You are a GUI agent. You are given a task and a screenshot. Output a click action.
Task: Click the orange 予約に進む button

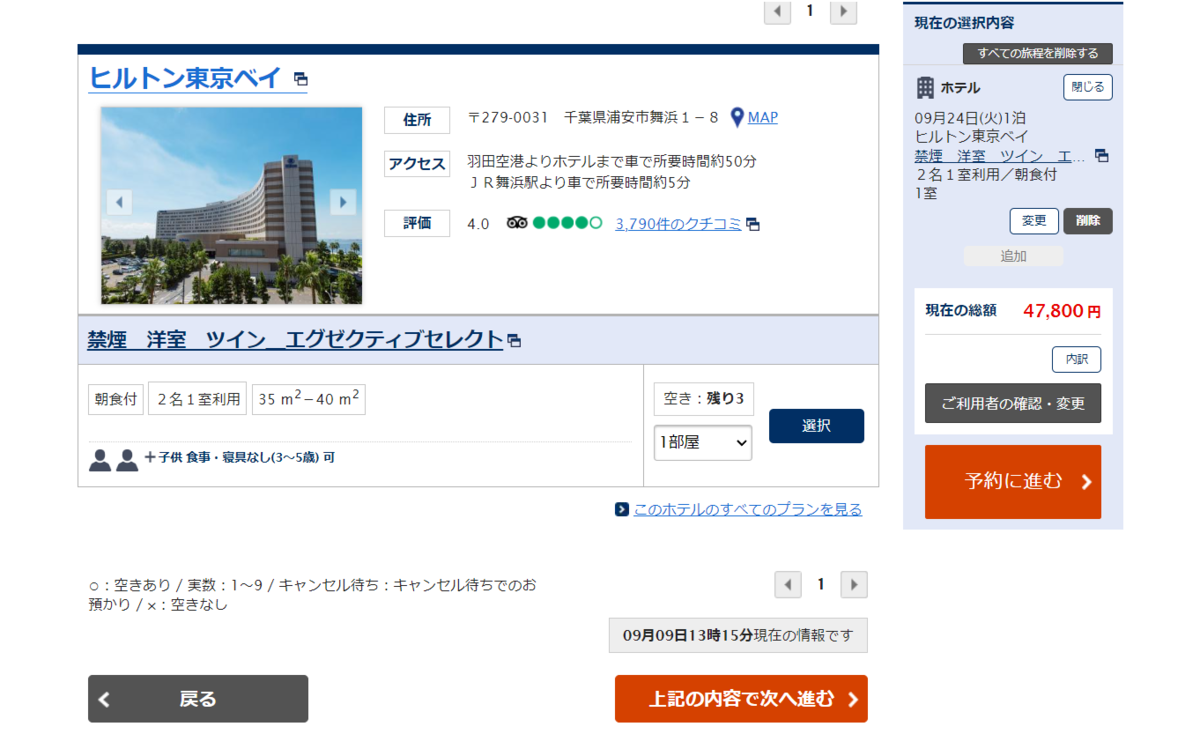point(1013,482)
